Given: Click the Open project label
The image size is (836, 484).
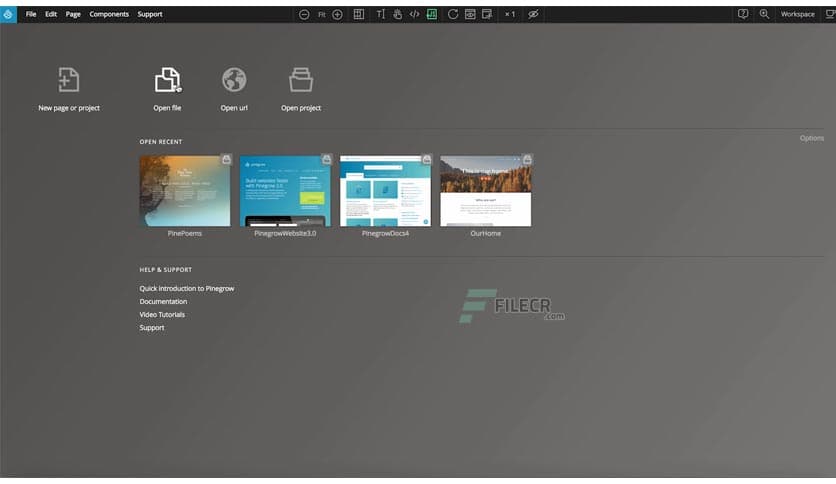Looking at the screenshot, I should click(x=301, y=108).
